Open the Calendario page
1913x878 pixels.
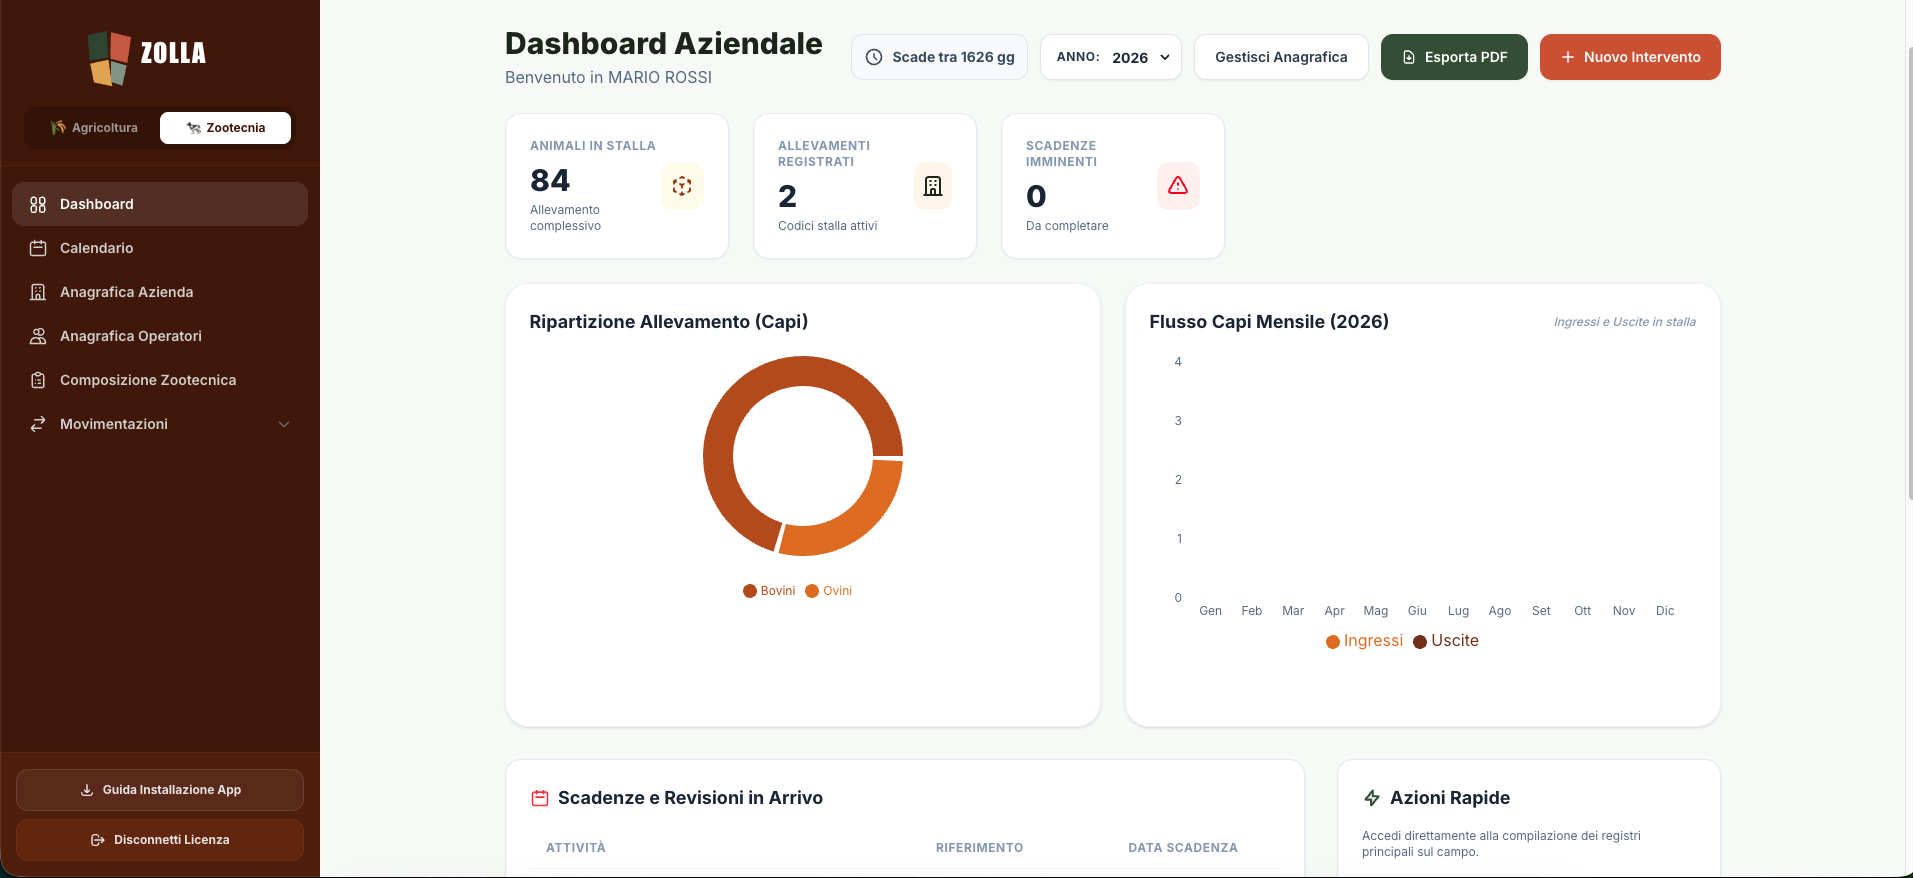pyautogui.click(x=160, y=248)
